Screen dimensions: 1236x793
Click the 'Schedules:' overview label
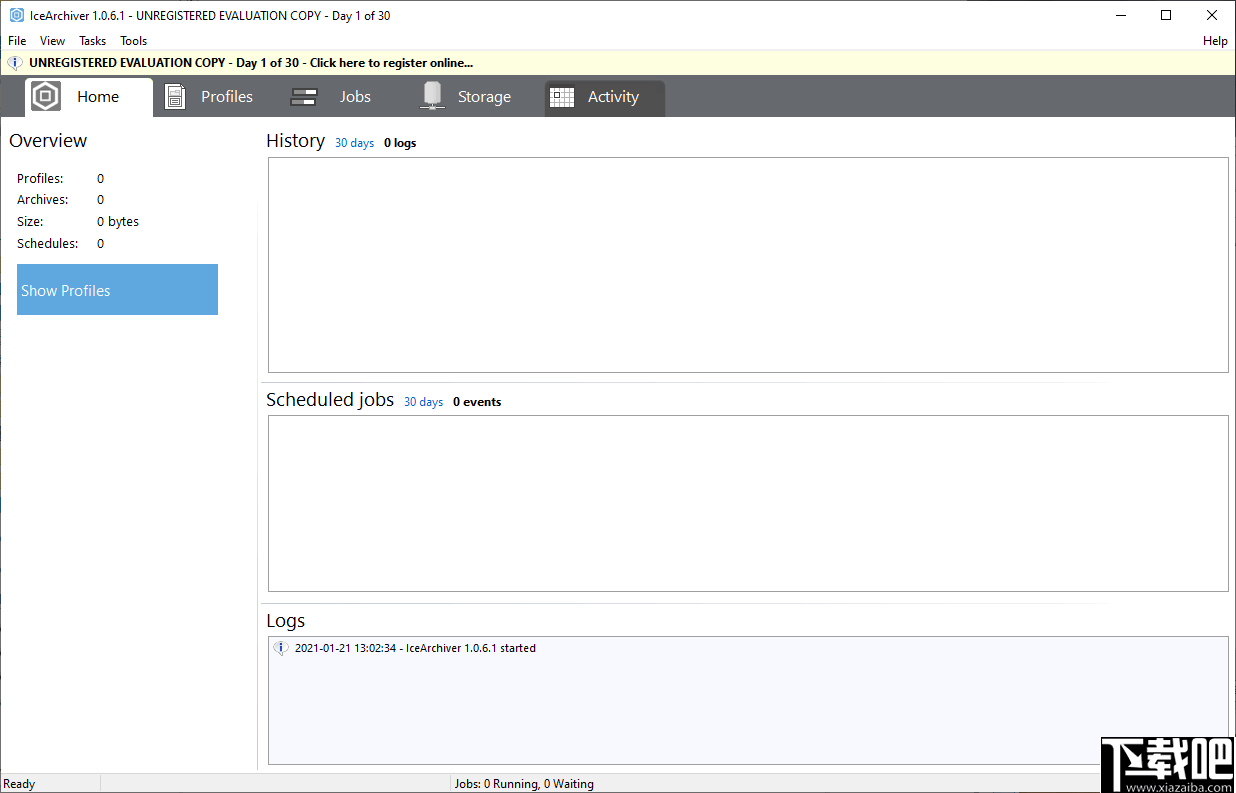coord(47,244)
